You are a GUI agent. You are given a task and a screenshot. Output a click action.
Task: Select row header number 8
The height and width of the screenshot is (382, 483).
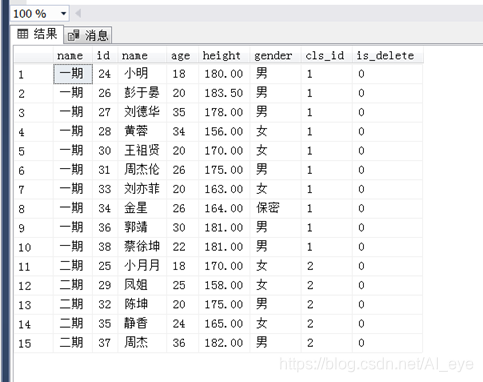point(33,209)
